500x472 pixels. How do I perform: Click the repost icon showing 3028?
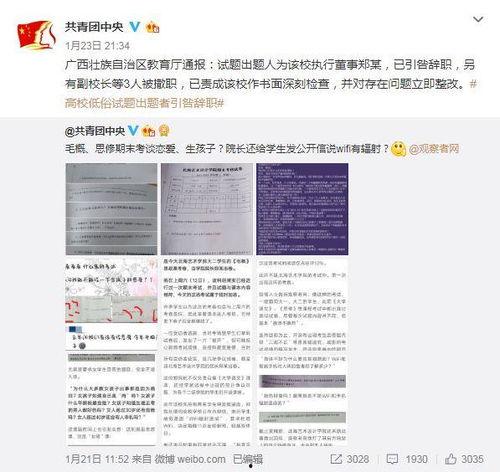[x=336, y=459]
